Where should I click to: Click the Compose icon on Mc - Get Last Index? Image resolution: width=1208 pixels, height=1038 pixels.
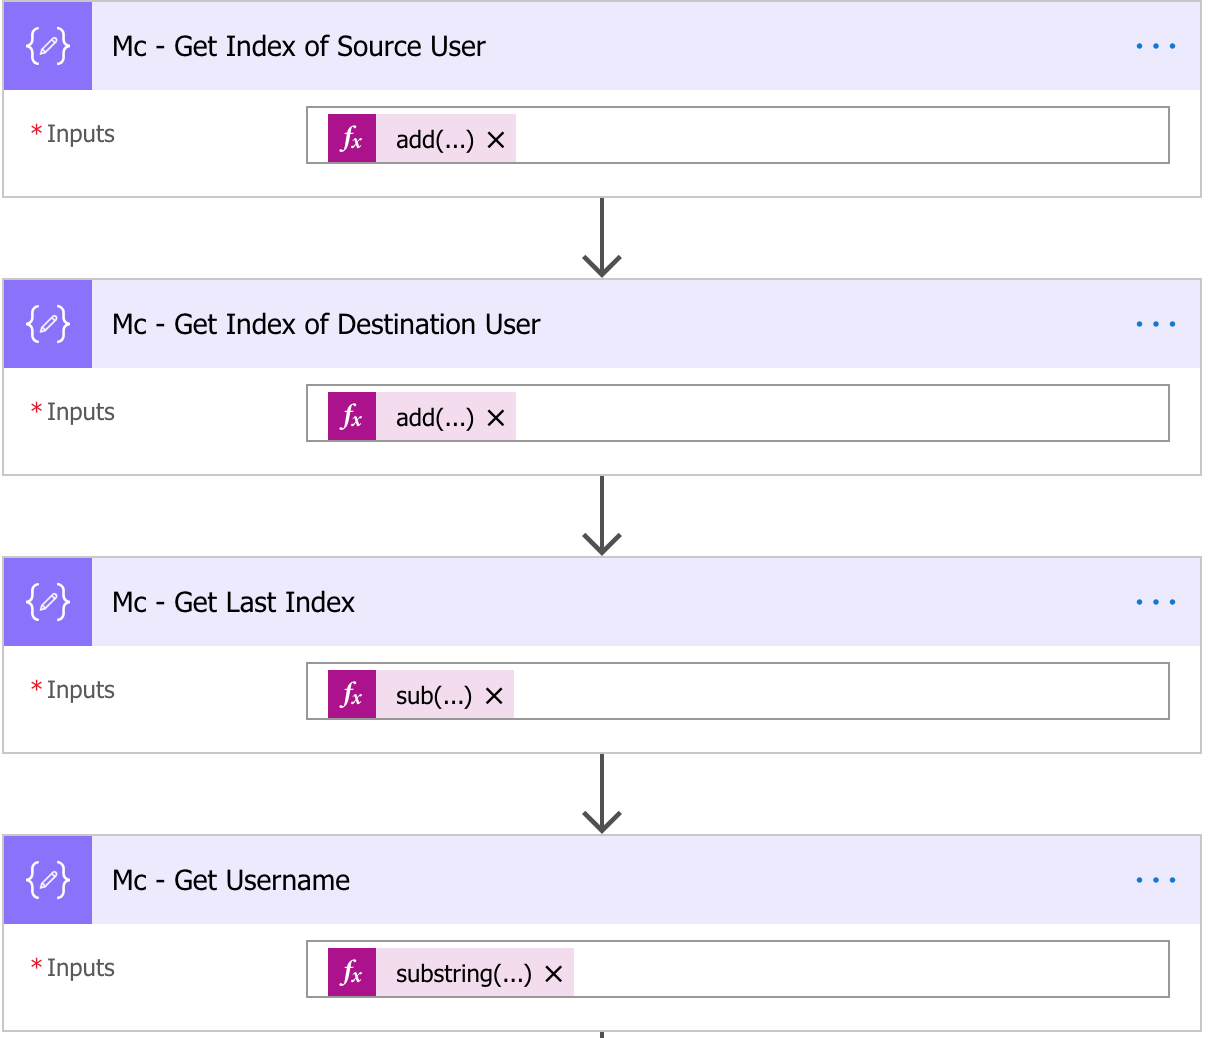pyautogui.click(x=47, y=601)
